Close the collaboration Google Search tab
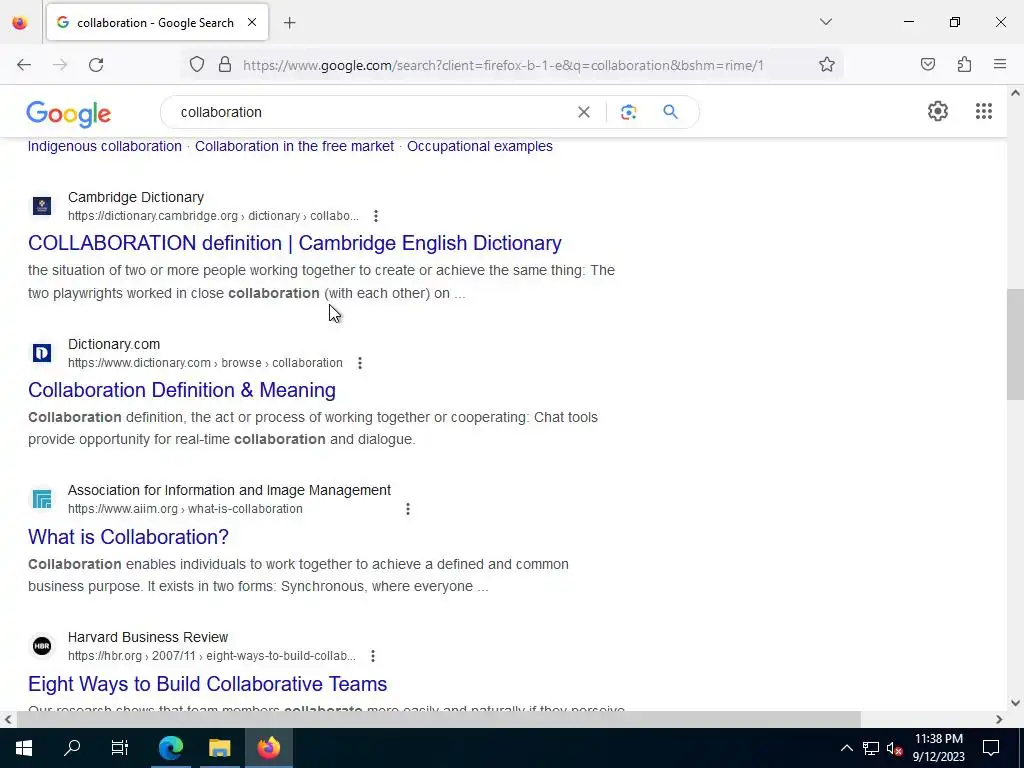Image resolution: width=1024 pixels, height=768 pixels. pos(251,22)
